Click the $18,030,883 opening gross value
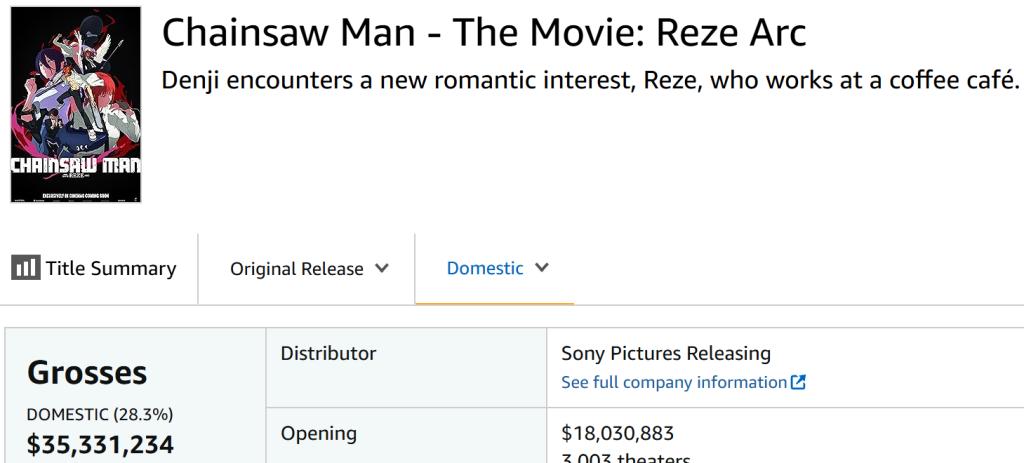The image size is (1024, 463). (617, 433)
